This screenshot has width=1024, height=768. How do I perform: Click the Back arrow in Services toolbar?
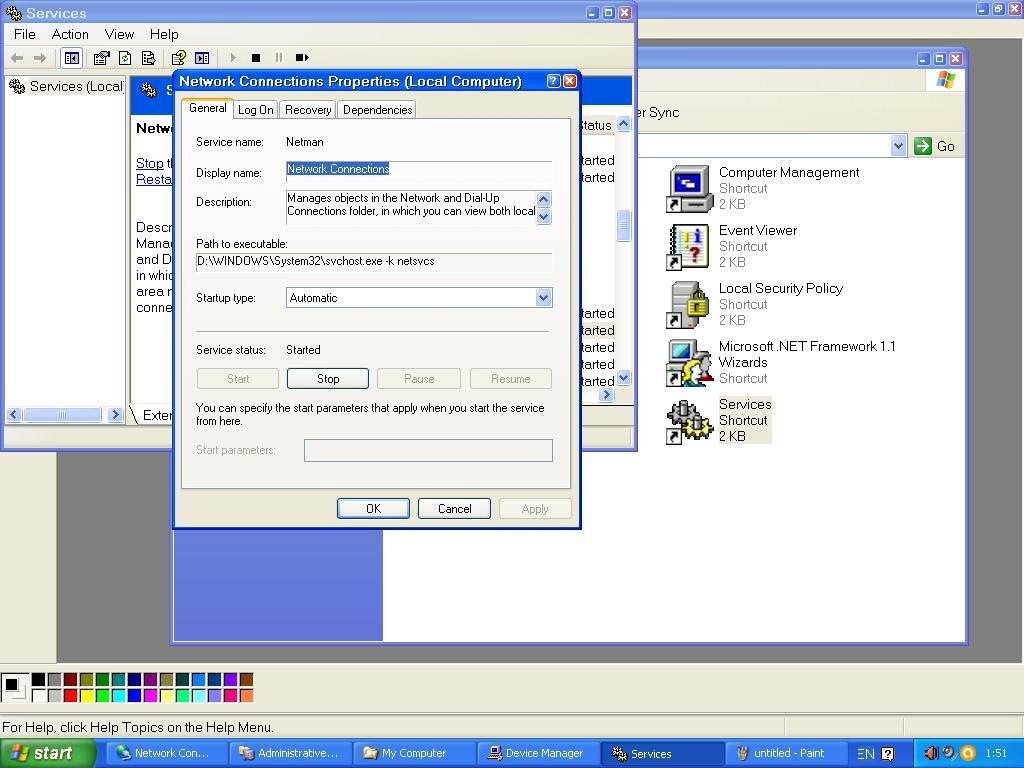[17, 58]
